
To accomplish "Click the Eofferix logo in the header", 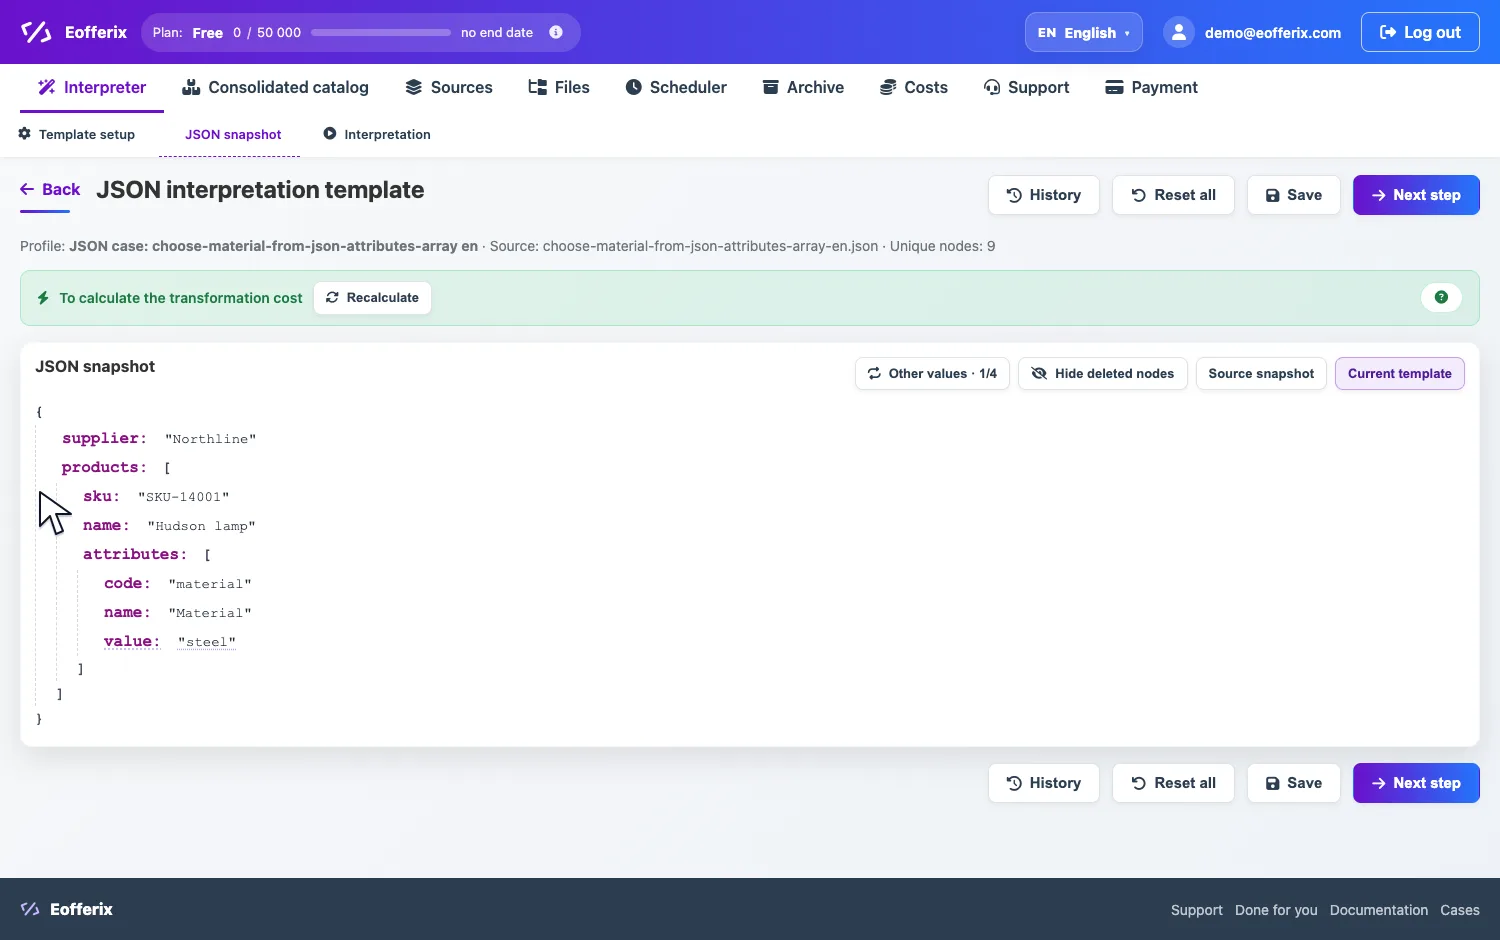I will 74,32.
